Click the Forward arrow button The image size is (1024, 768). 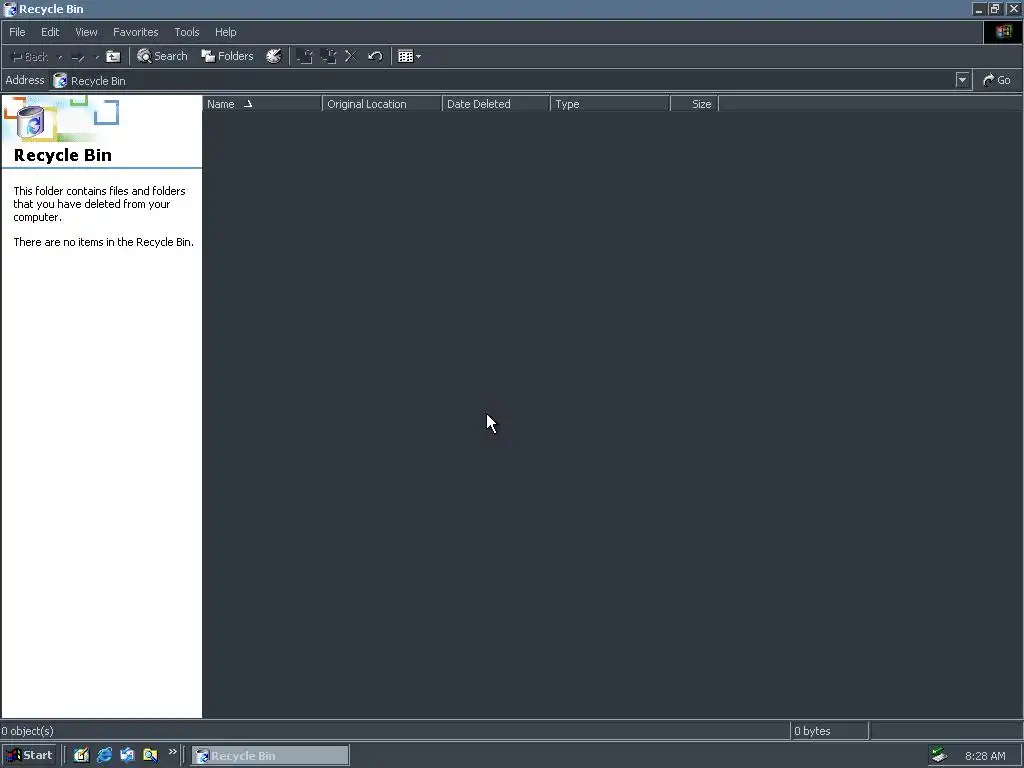pyautogui.click(x=78, y=57)
